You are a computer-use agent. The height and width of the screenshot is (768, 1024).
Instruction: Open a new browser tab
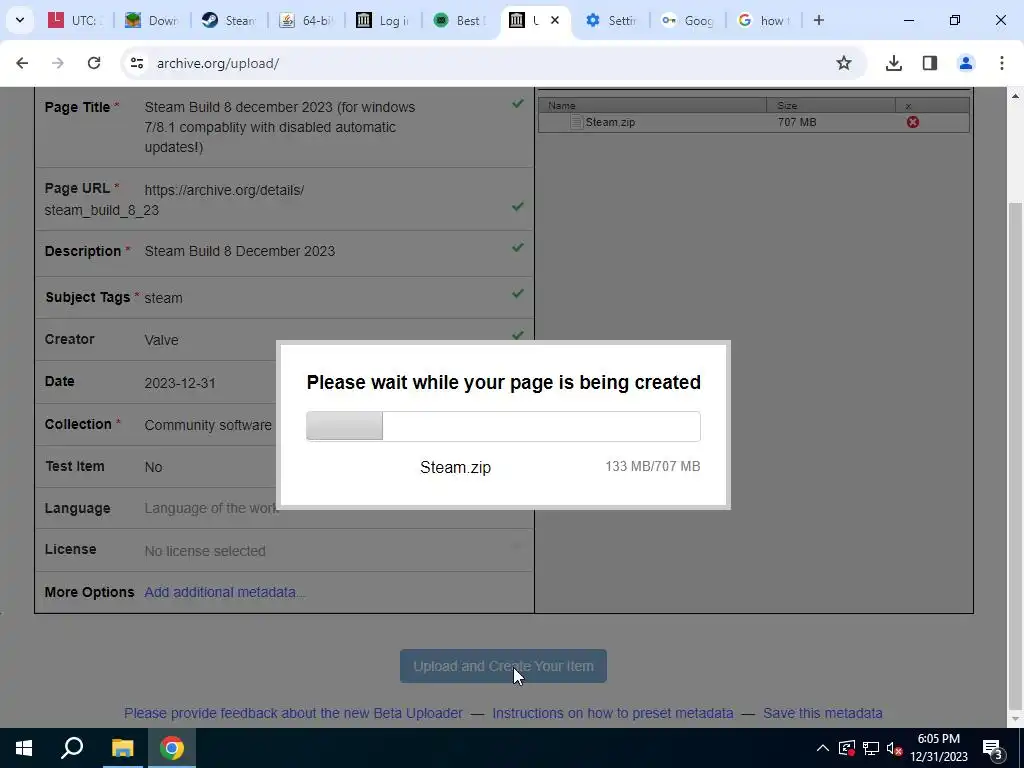(818, 20)
